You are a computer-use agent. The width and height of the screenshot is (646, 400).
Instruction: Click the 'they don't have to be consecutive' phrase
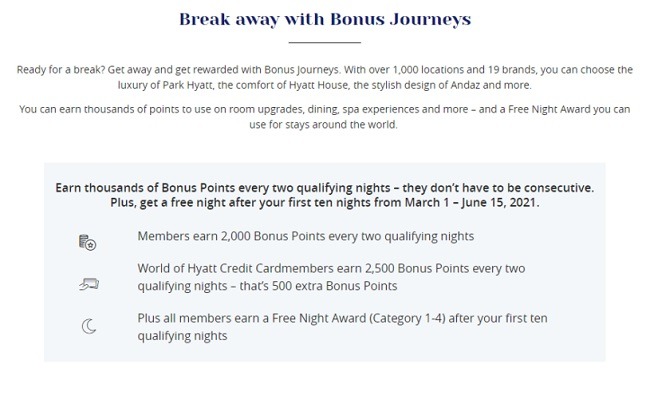click(x=498, y=188)
